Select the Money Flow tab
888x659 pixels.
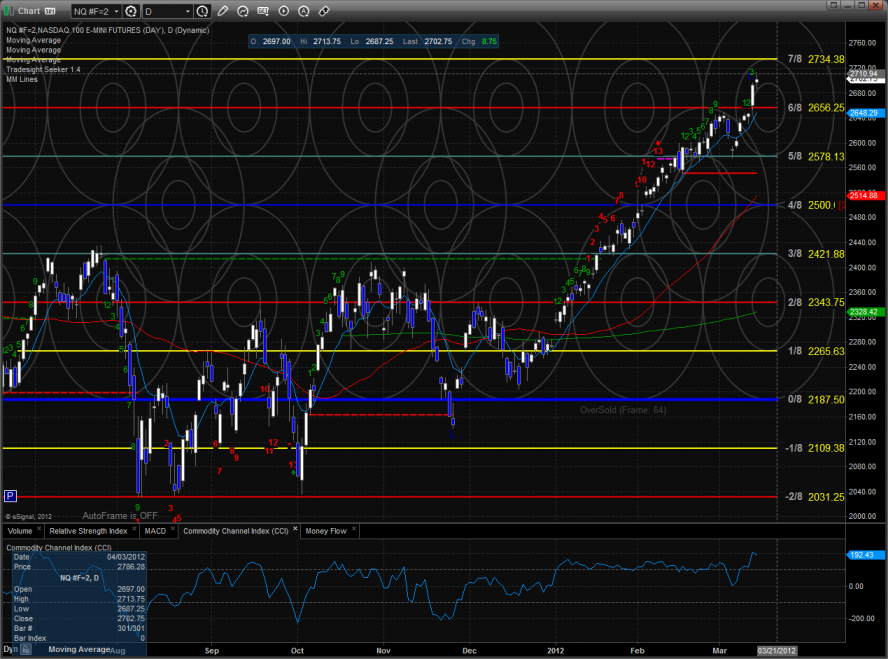click(x=325, y=531)
